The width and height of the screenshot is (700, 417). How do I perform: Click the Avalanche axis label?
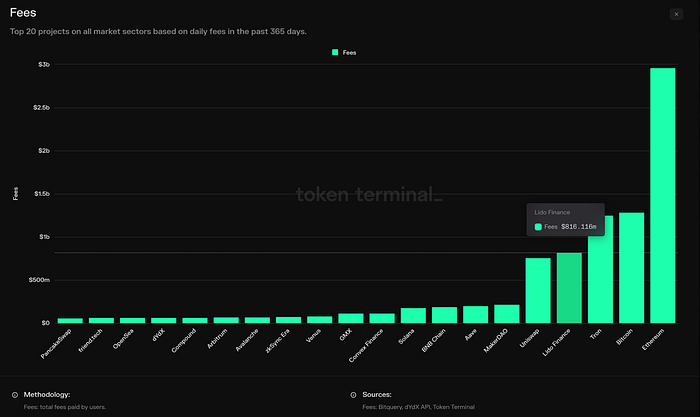(247, 341)
